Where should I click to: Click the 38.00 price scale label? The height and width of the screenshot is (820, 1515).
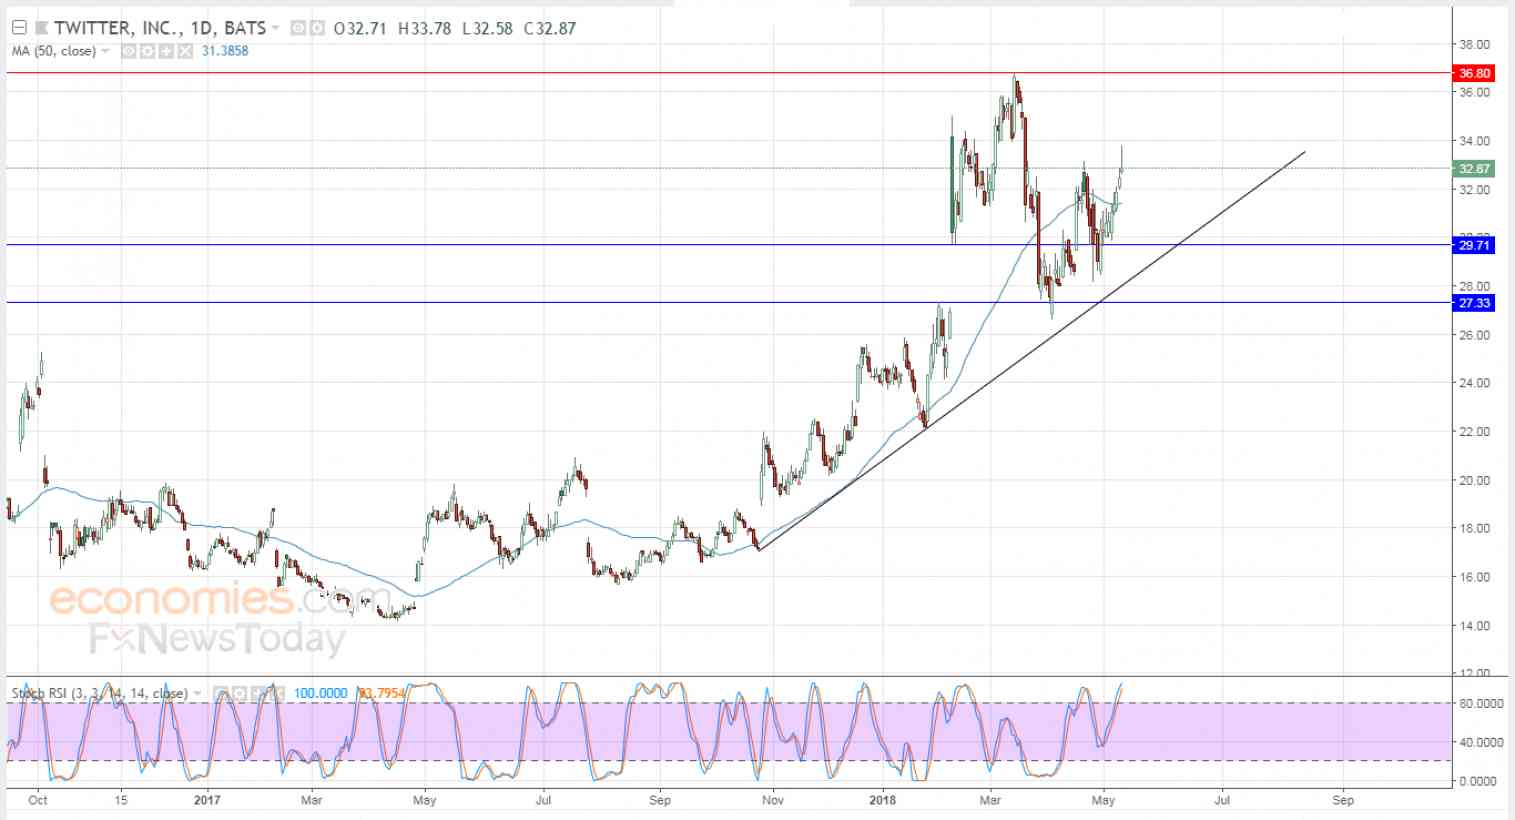click(1475, 45)
